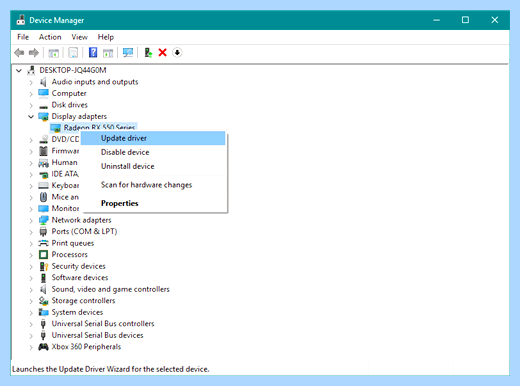Minimize the Device Manager window
Screen dimensions: 520x386
pyautogui.click(x=436, y=20)
